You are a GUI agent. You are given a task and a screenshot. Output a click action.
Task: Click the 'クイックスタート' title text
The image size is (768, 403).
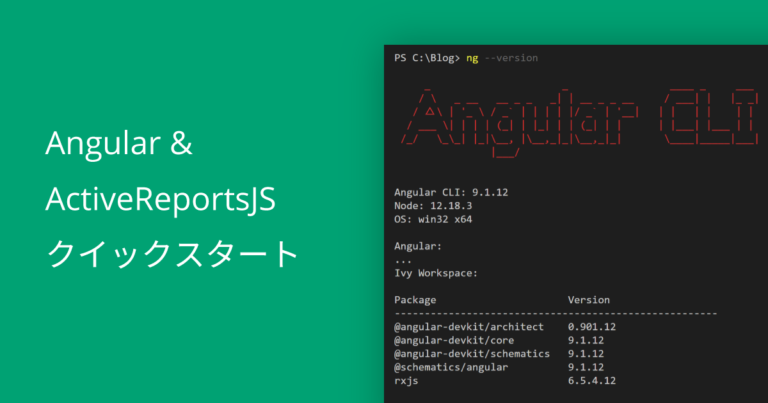[172, 254]
